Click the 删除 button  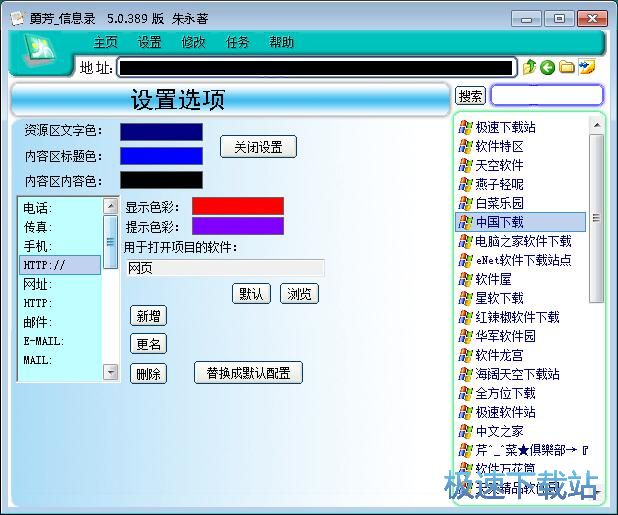click(148, 373)
